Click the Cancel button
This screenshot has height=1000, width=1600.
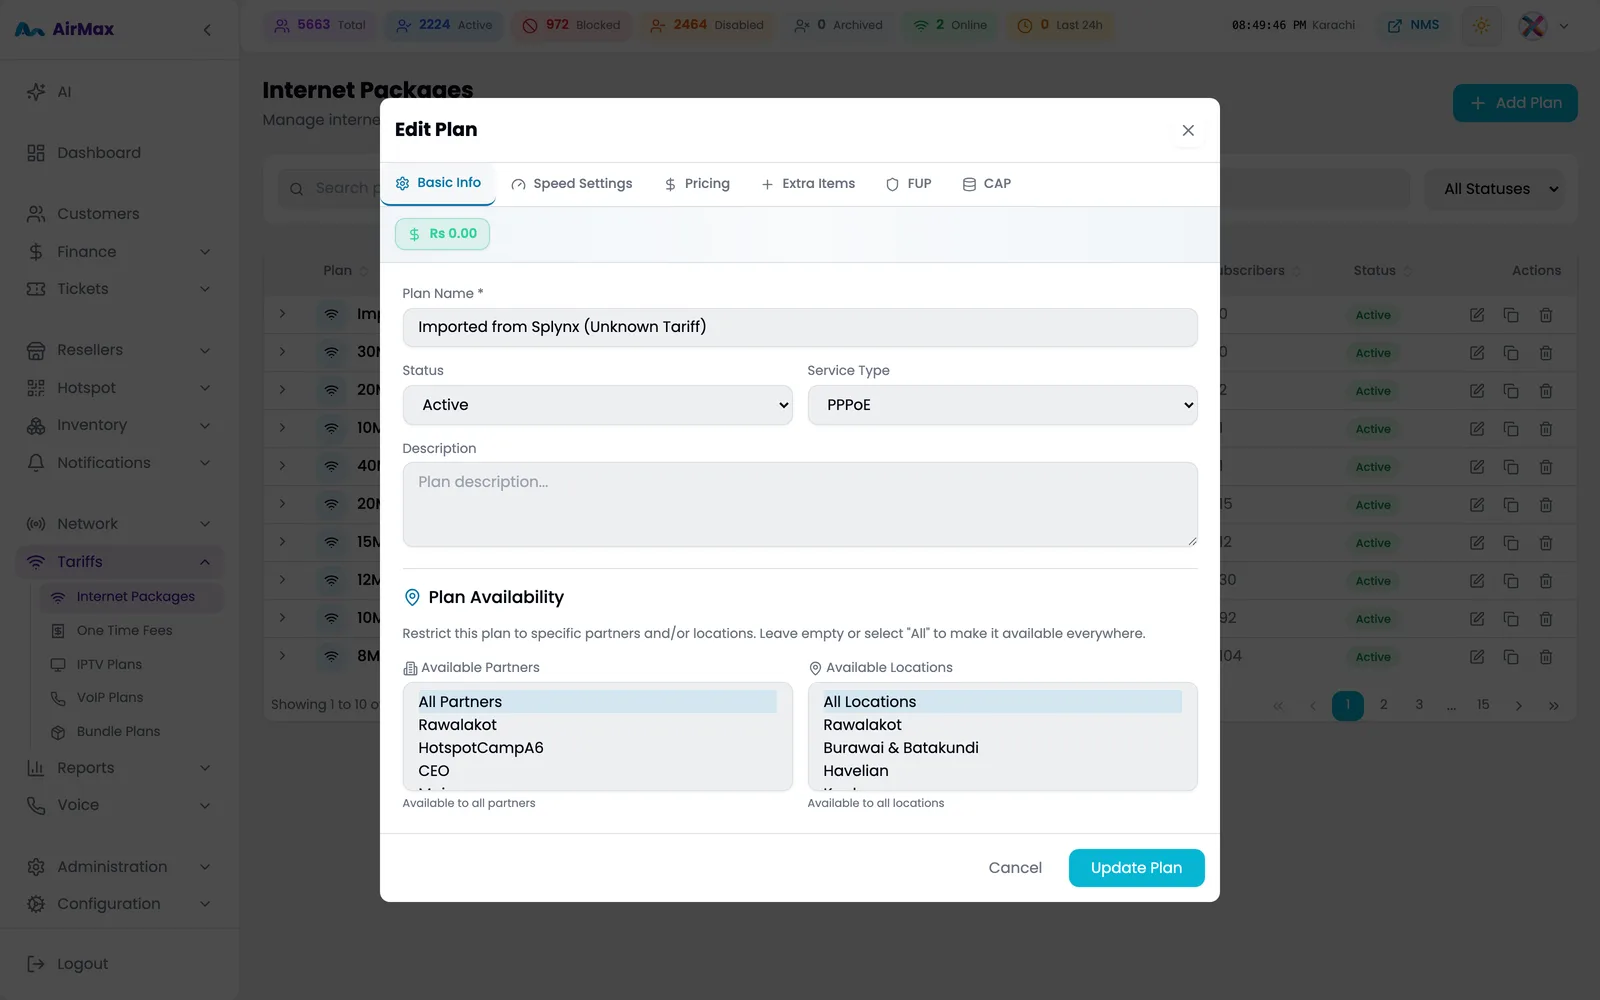[1015, 868]
